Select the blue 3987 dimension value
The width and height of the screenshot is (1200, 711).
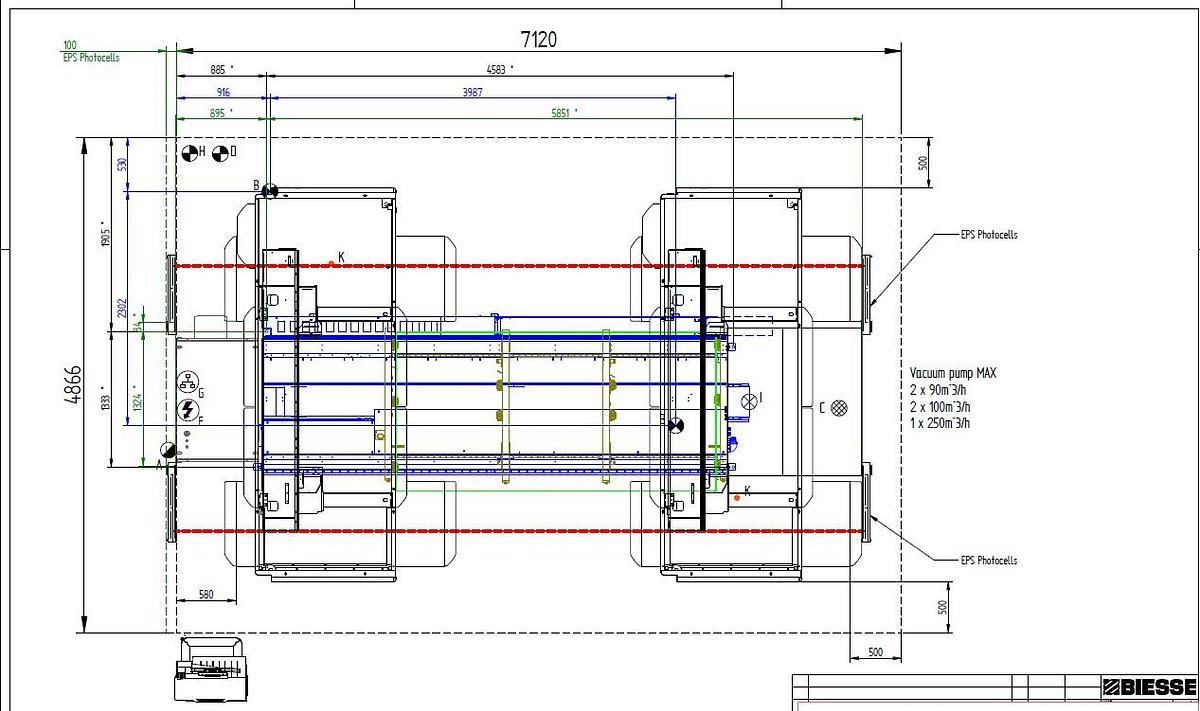point(472,92)
